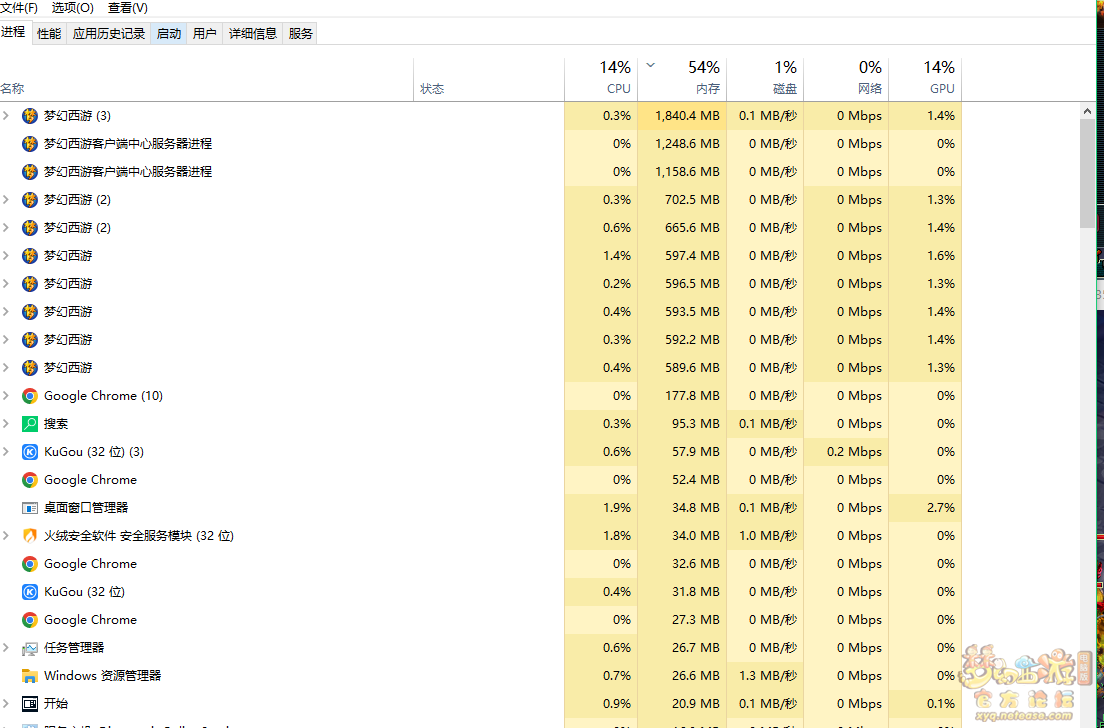Expand 梦幻西游 (2) group using 702.5 MB

pos(6,200)
